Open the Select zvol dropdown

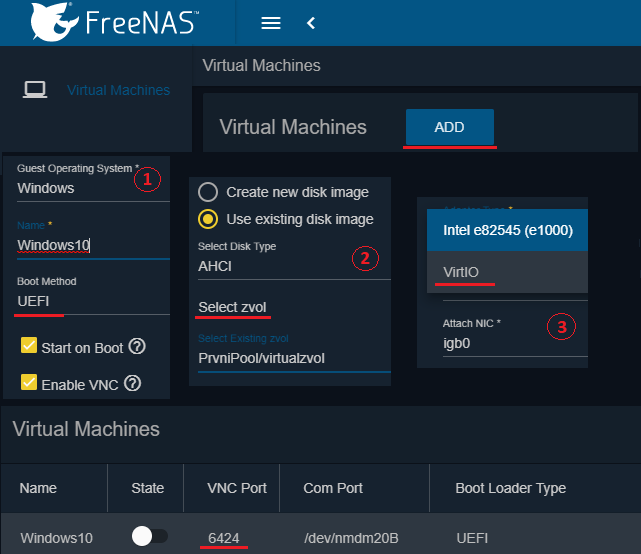click(x=232, y=307)
